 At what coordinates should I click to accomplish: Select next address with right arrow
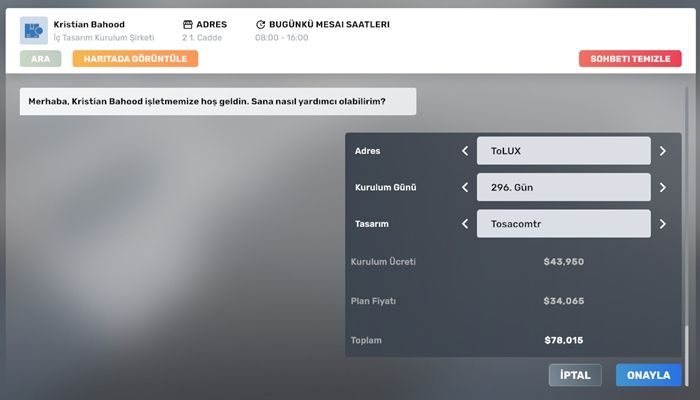tap(662, 151)
